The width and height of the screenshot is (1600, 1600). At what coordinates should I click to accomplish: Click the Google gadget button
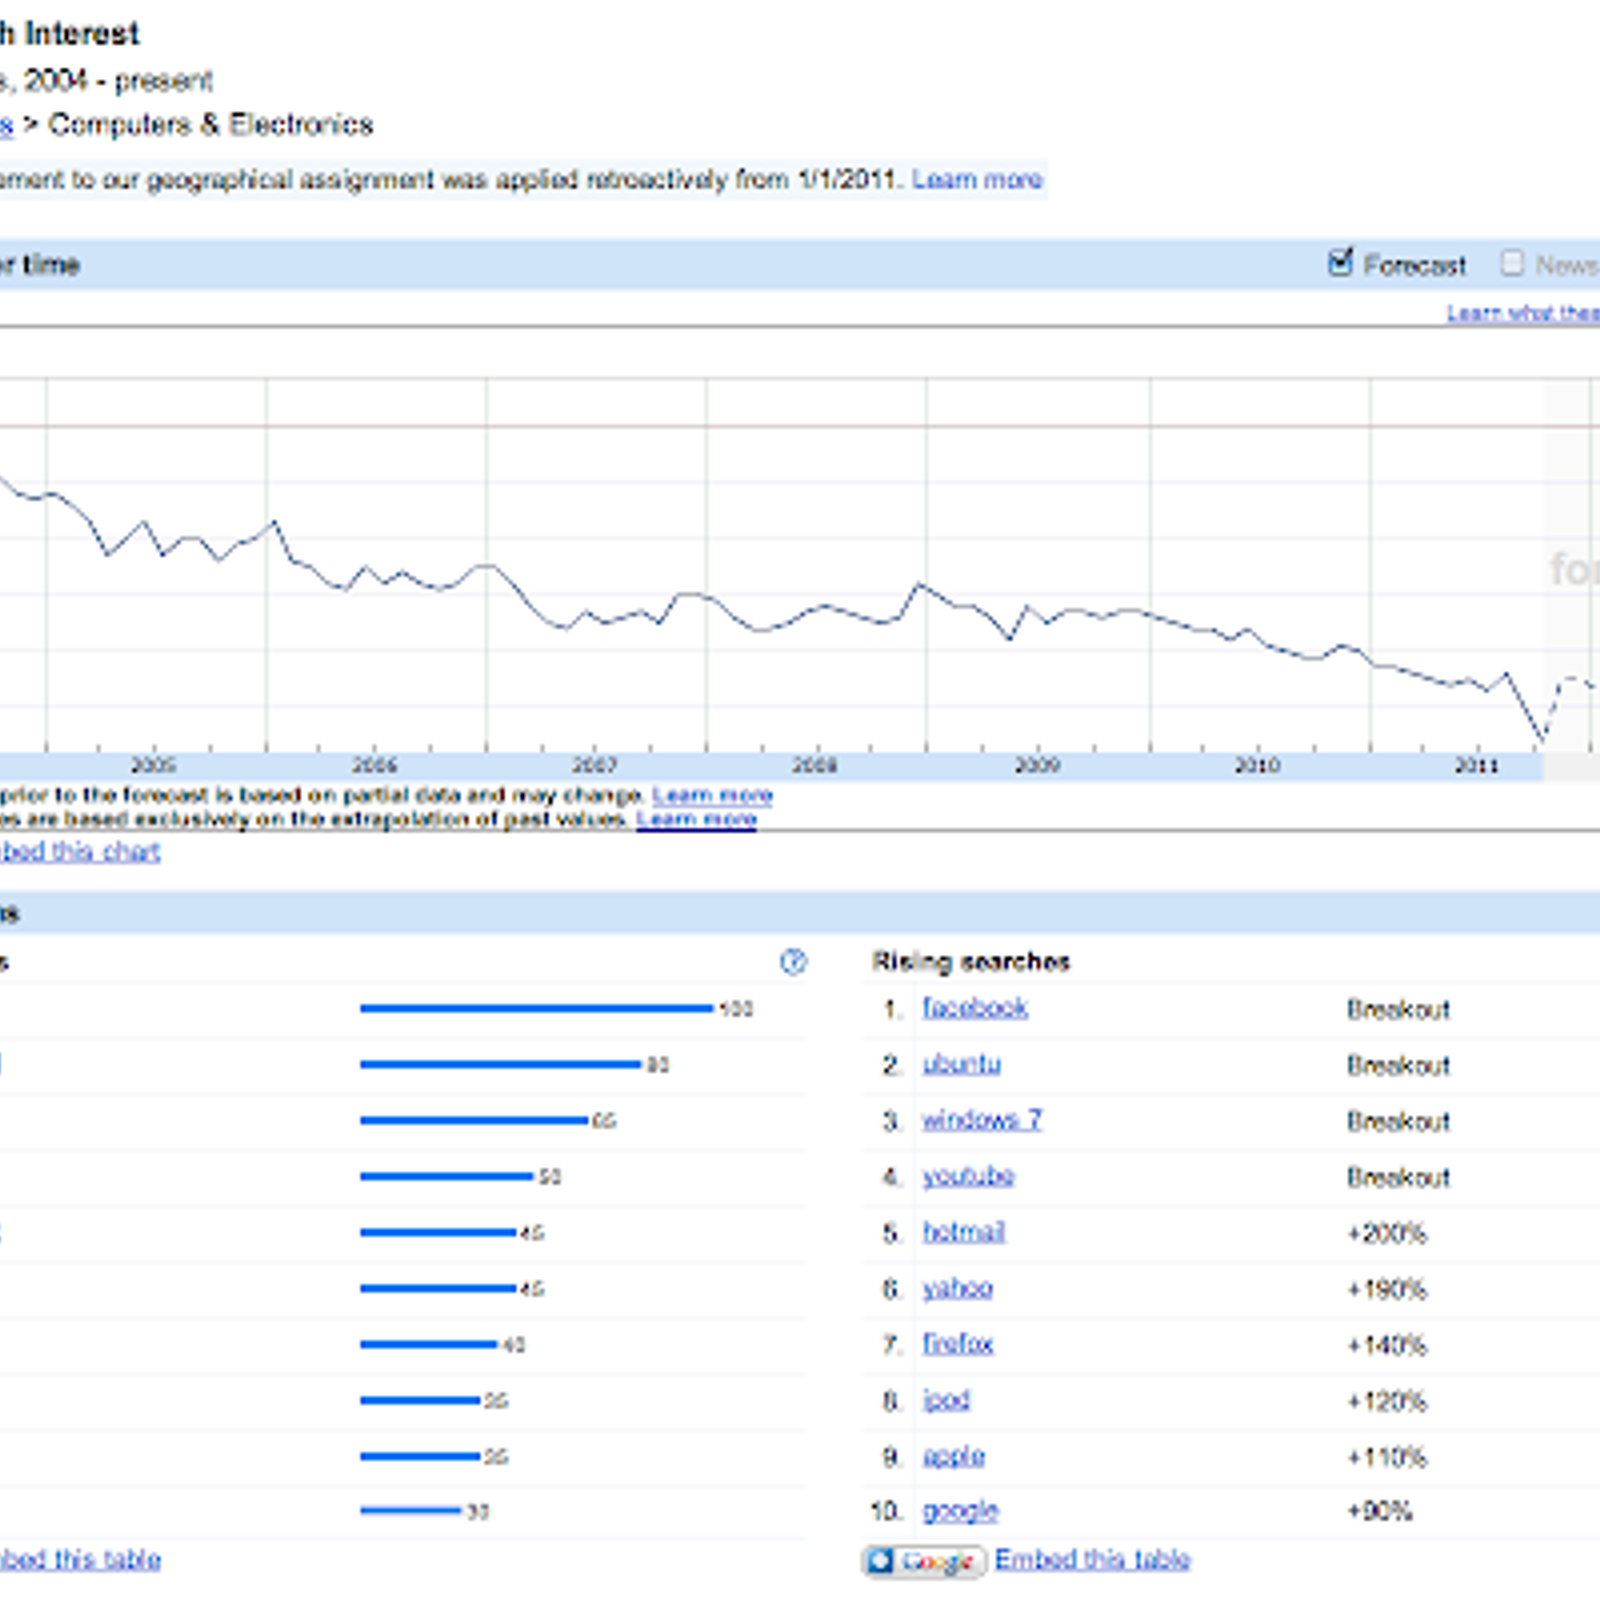pos(925,1561)
